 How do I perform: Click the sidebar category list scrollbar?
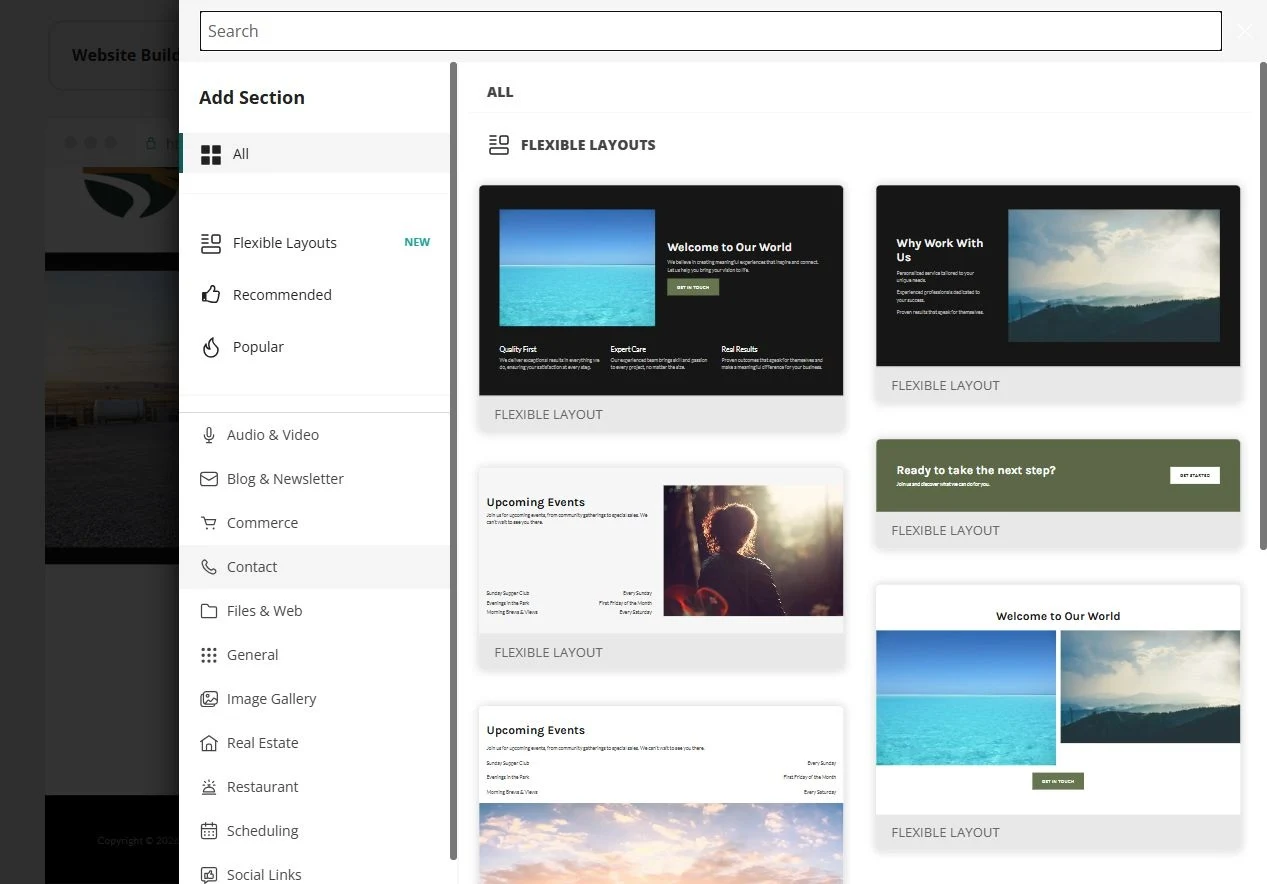(x=454, y=460)
